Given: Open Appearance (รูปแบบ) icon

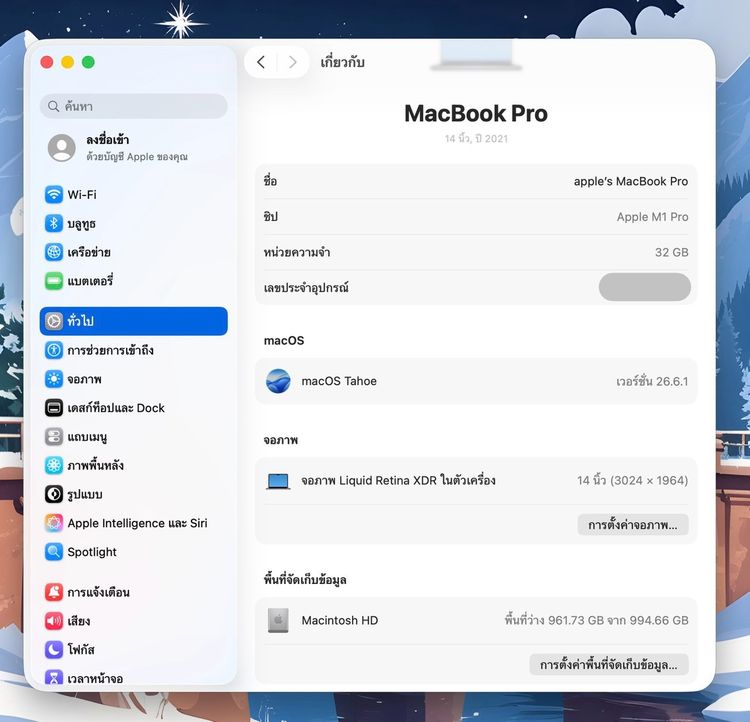Looking at the screenshot, I should (54, 494).
